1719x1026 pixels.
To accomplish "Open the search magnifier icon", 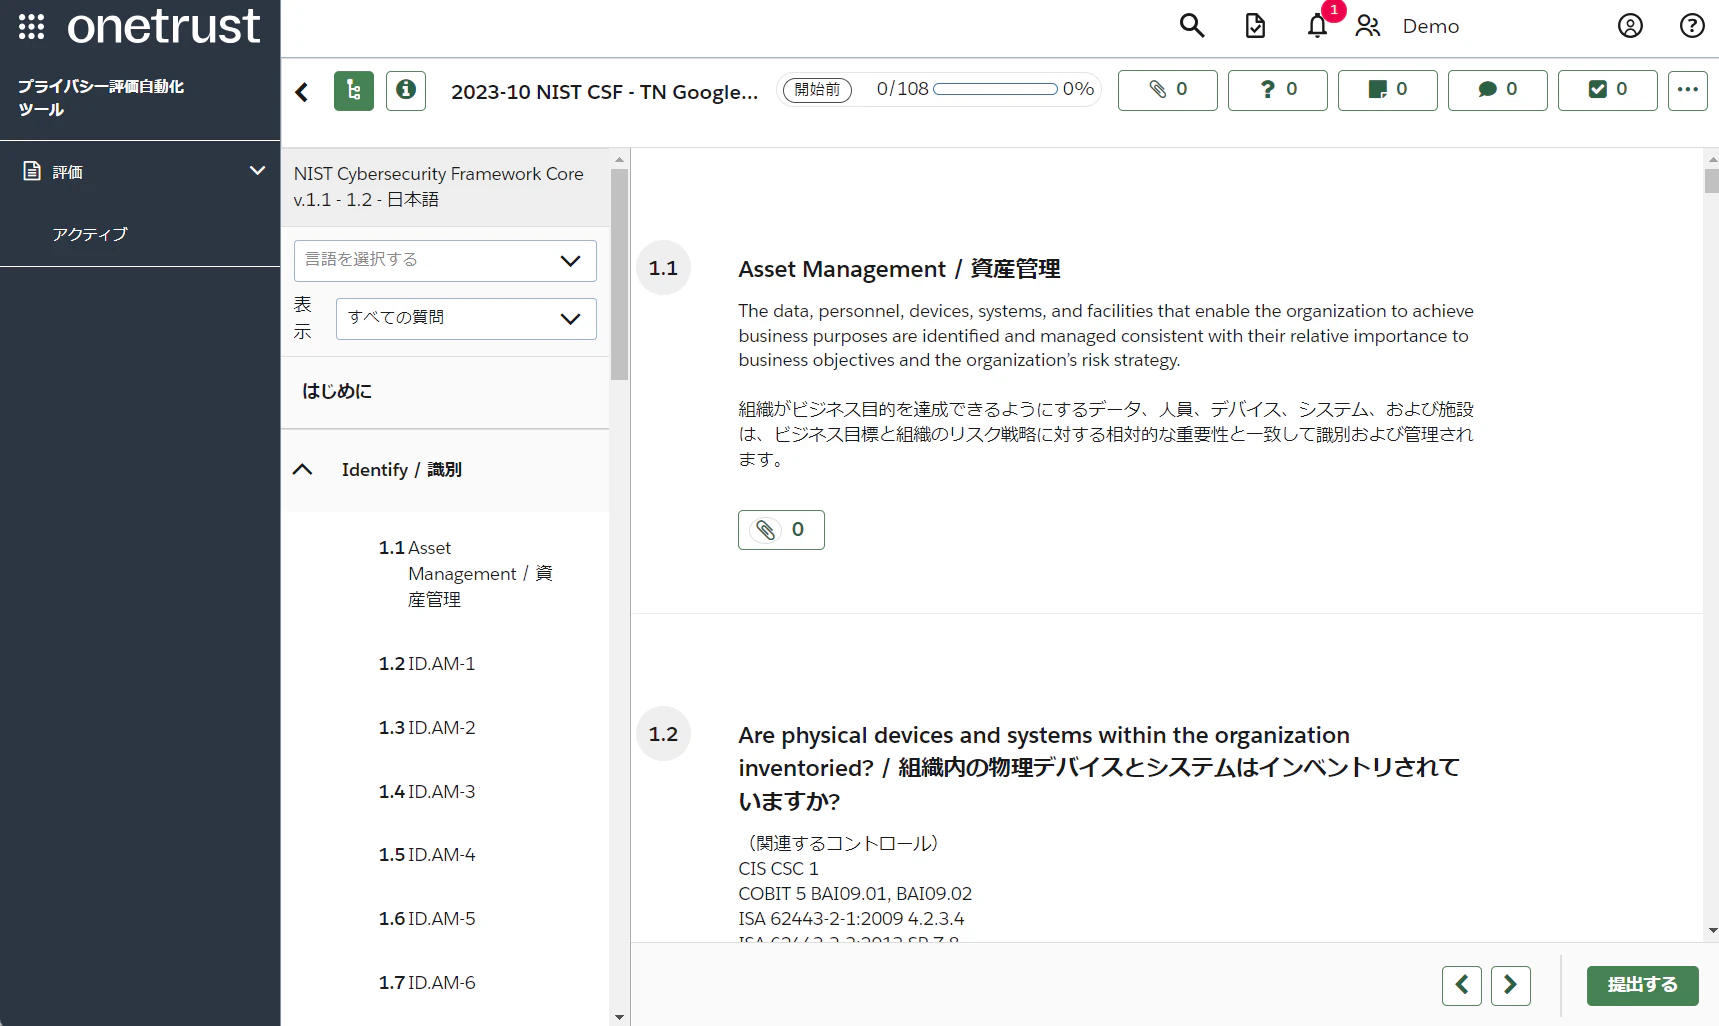I will 1191,25.
